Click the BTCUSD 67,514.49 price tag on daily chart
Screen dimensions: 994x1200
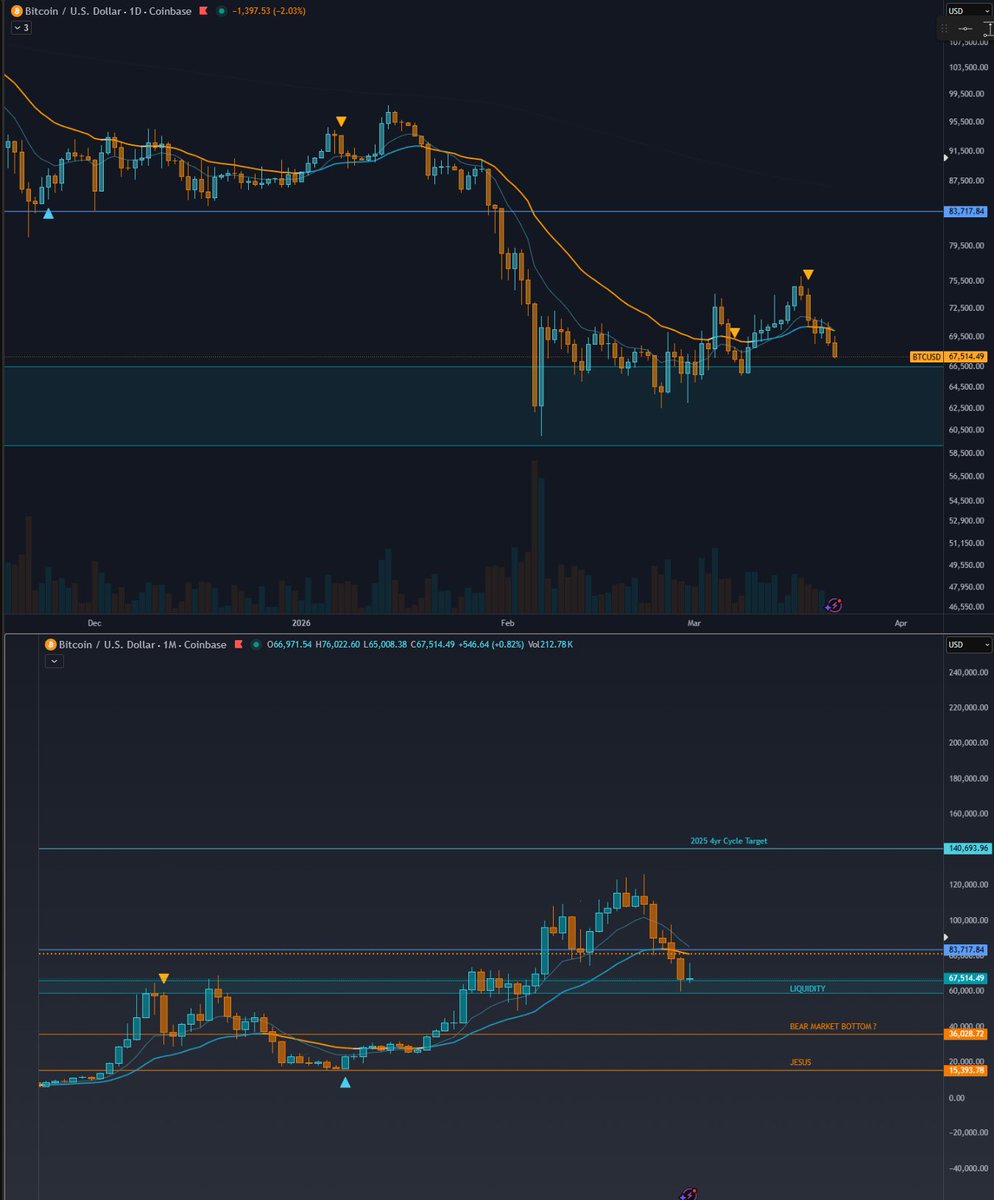pos(949,356)
